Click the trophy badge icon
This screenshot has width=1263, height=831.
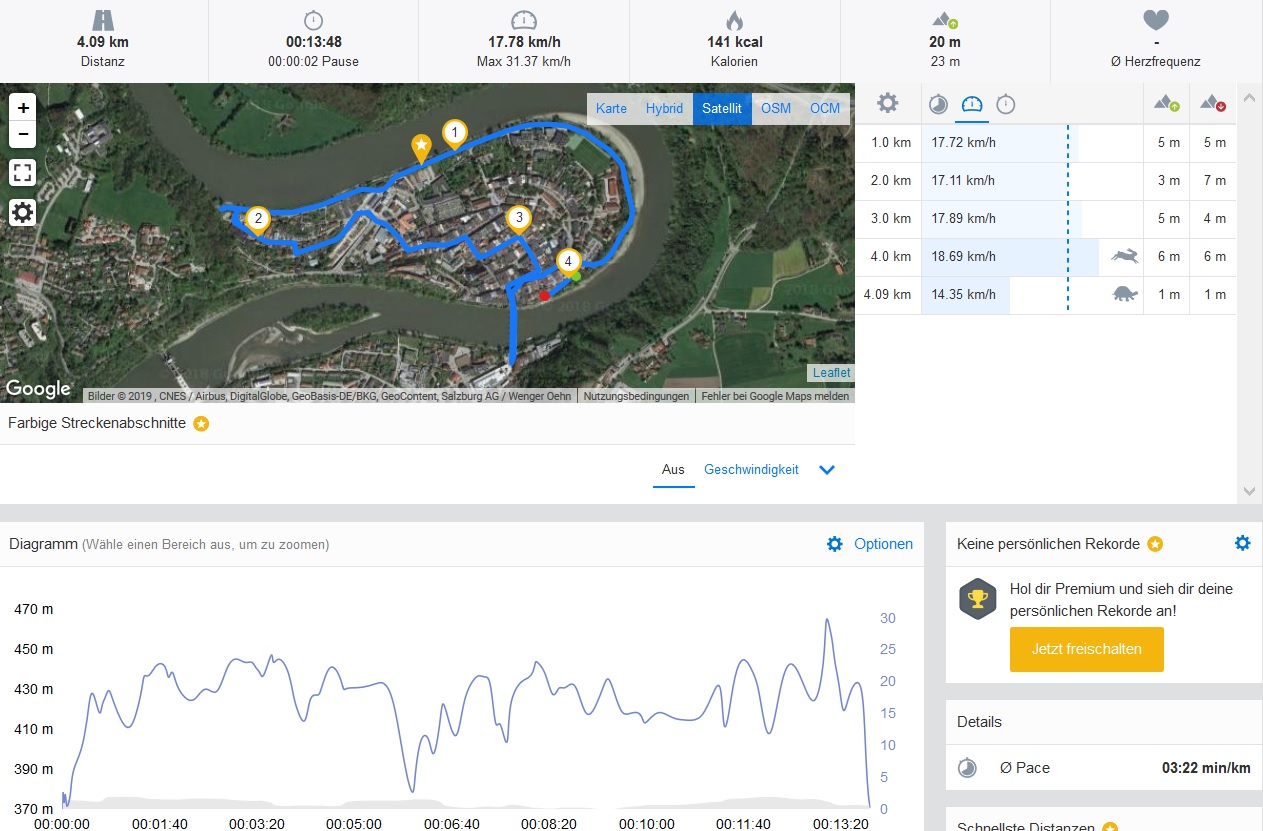coord(977,599)
